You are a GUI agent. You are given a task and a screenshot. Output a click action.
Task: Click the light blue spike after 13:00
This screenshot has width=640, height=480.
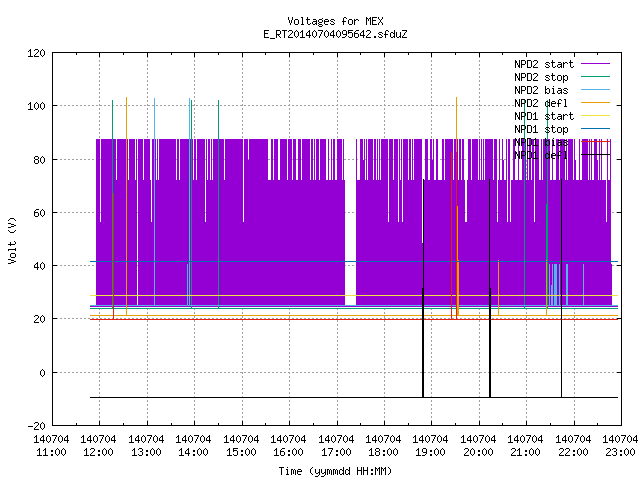pyautogui.click(x=154, y=202)
